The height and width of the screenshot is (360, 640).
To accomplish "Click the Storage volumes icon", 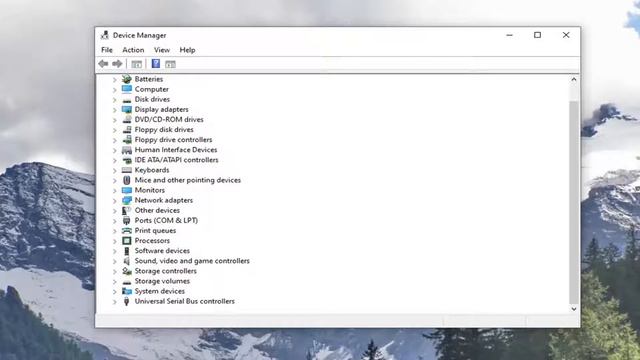I will point(127,281).
